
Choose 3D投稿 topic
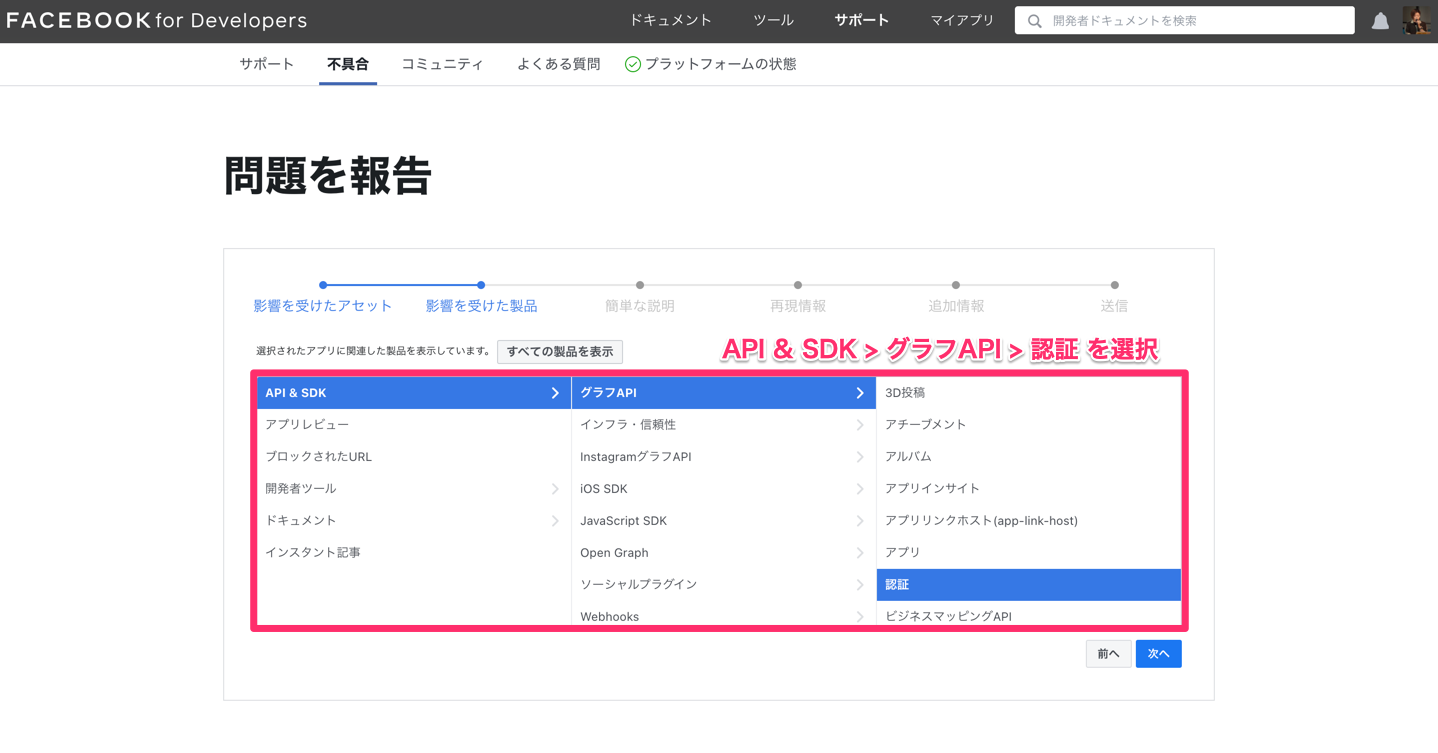click(1029, 393)
